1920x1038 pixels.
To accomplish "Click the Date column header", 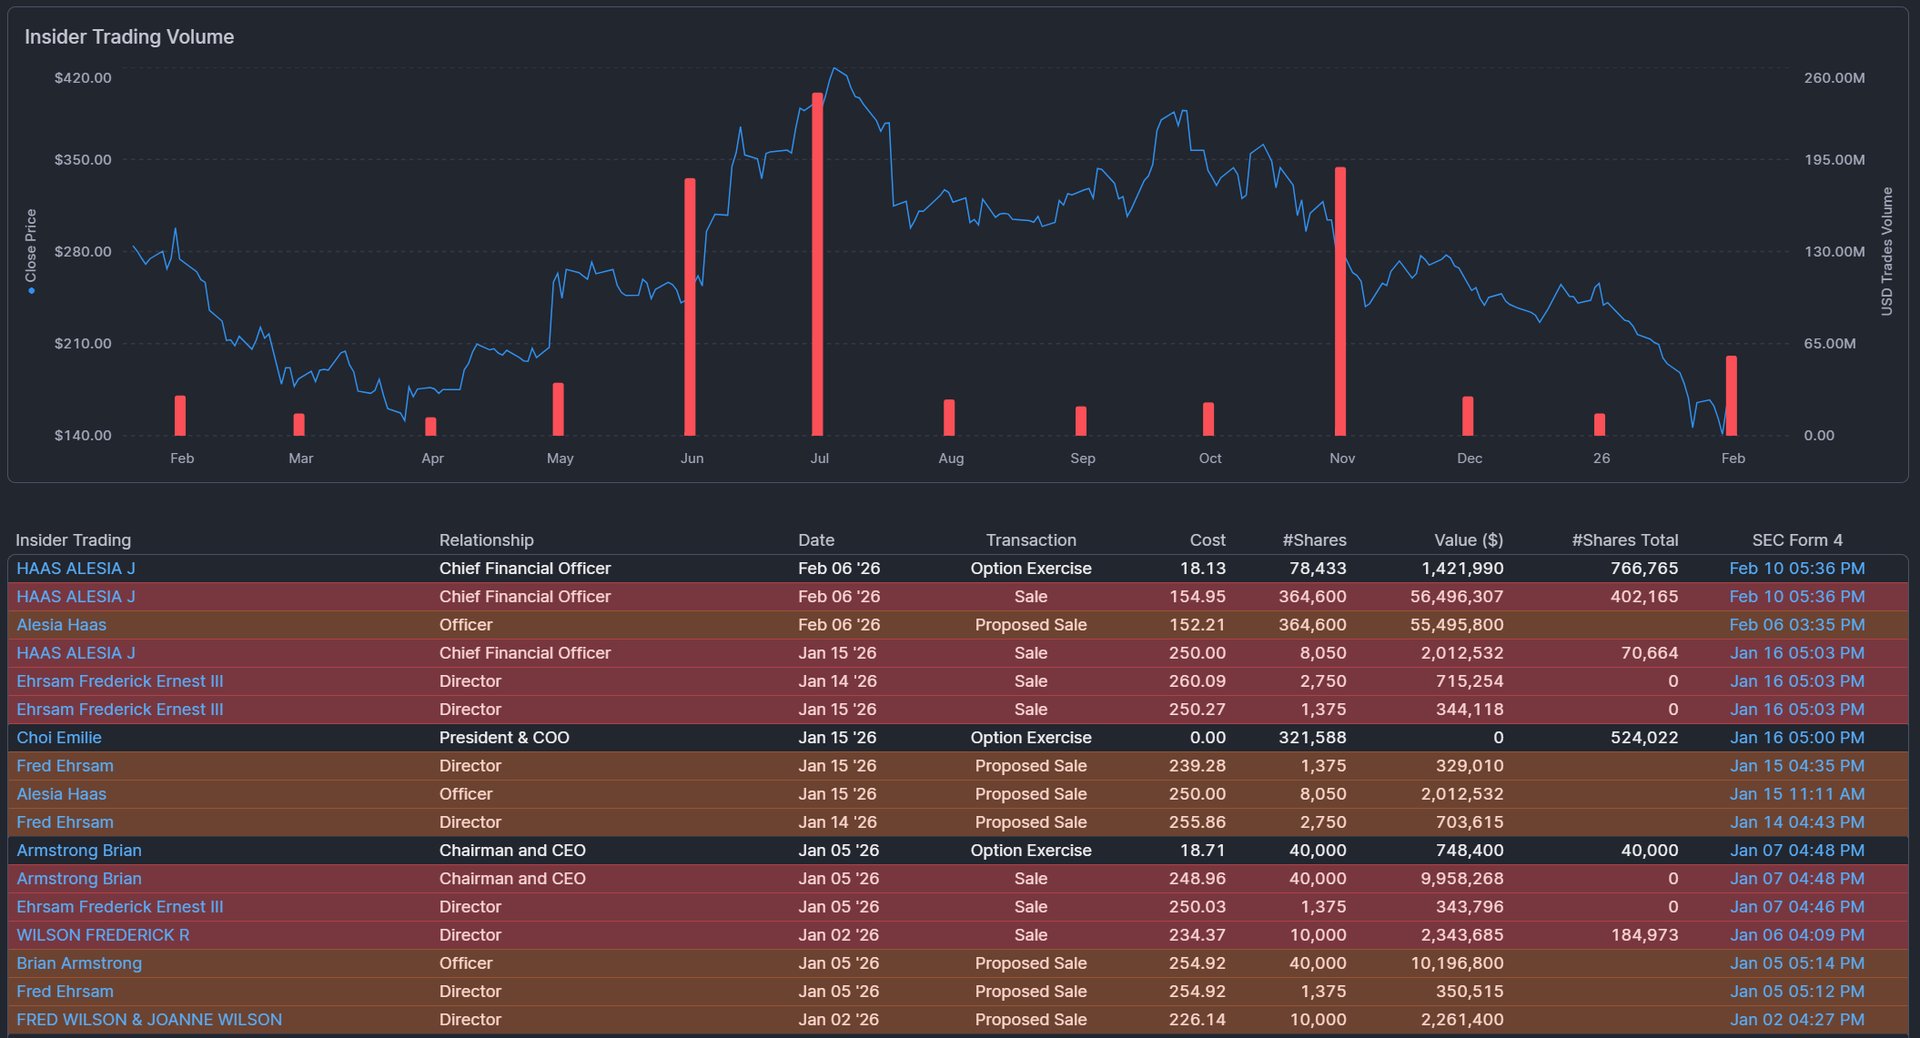I will tap(816, 540).
